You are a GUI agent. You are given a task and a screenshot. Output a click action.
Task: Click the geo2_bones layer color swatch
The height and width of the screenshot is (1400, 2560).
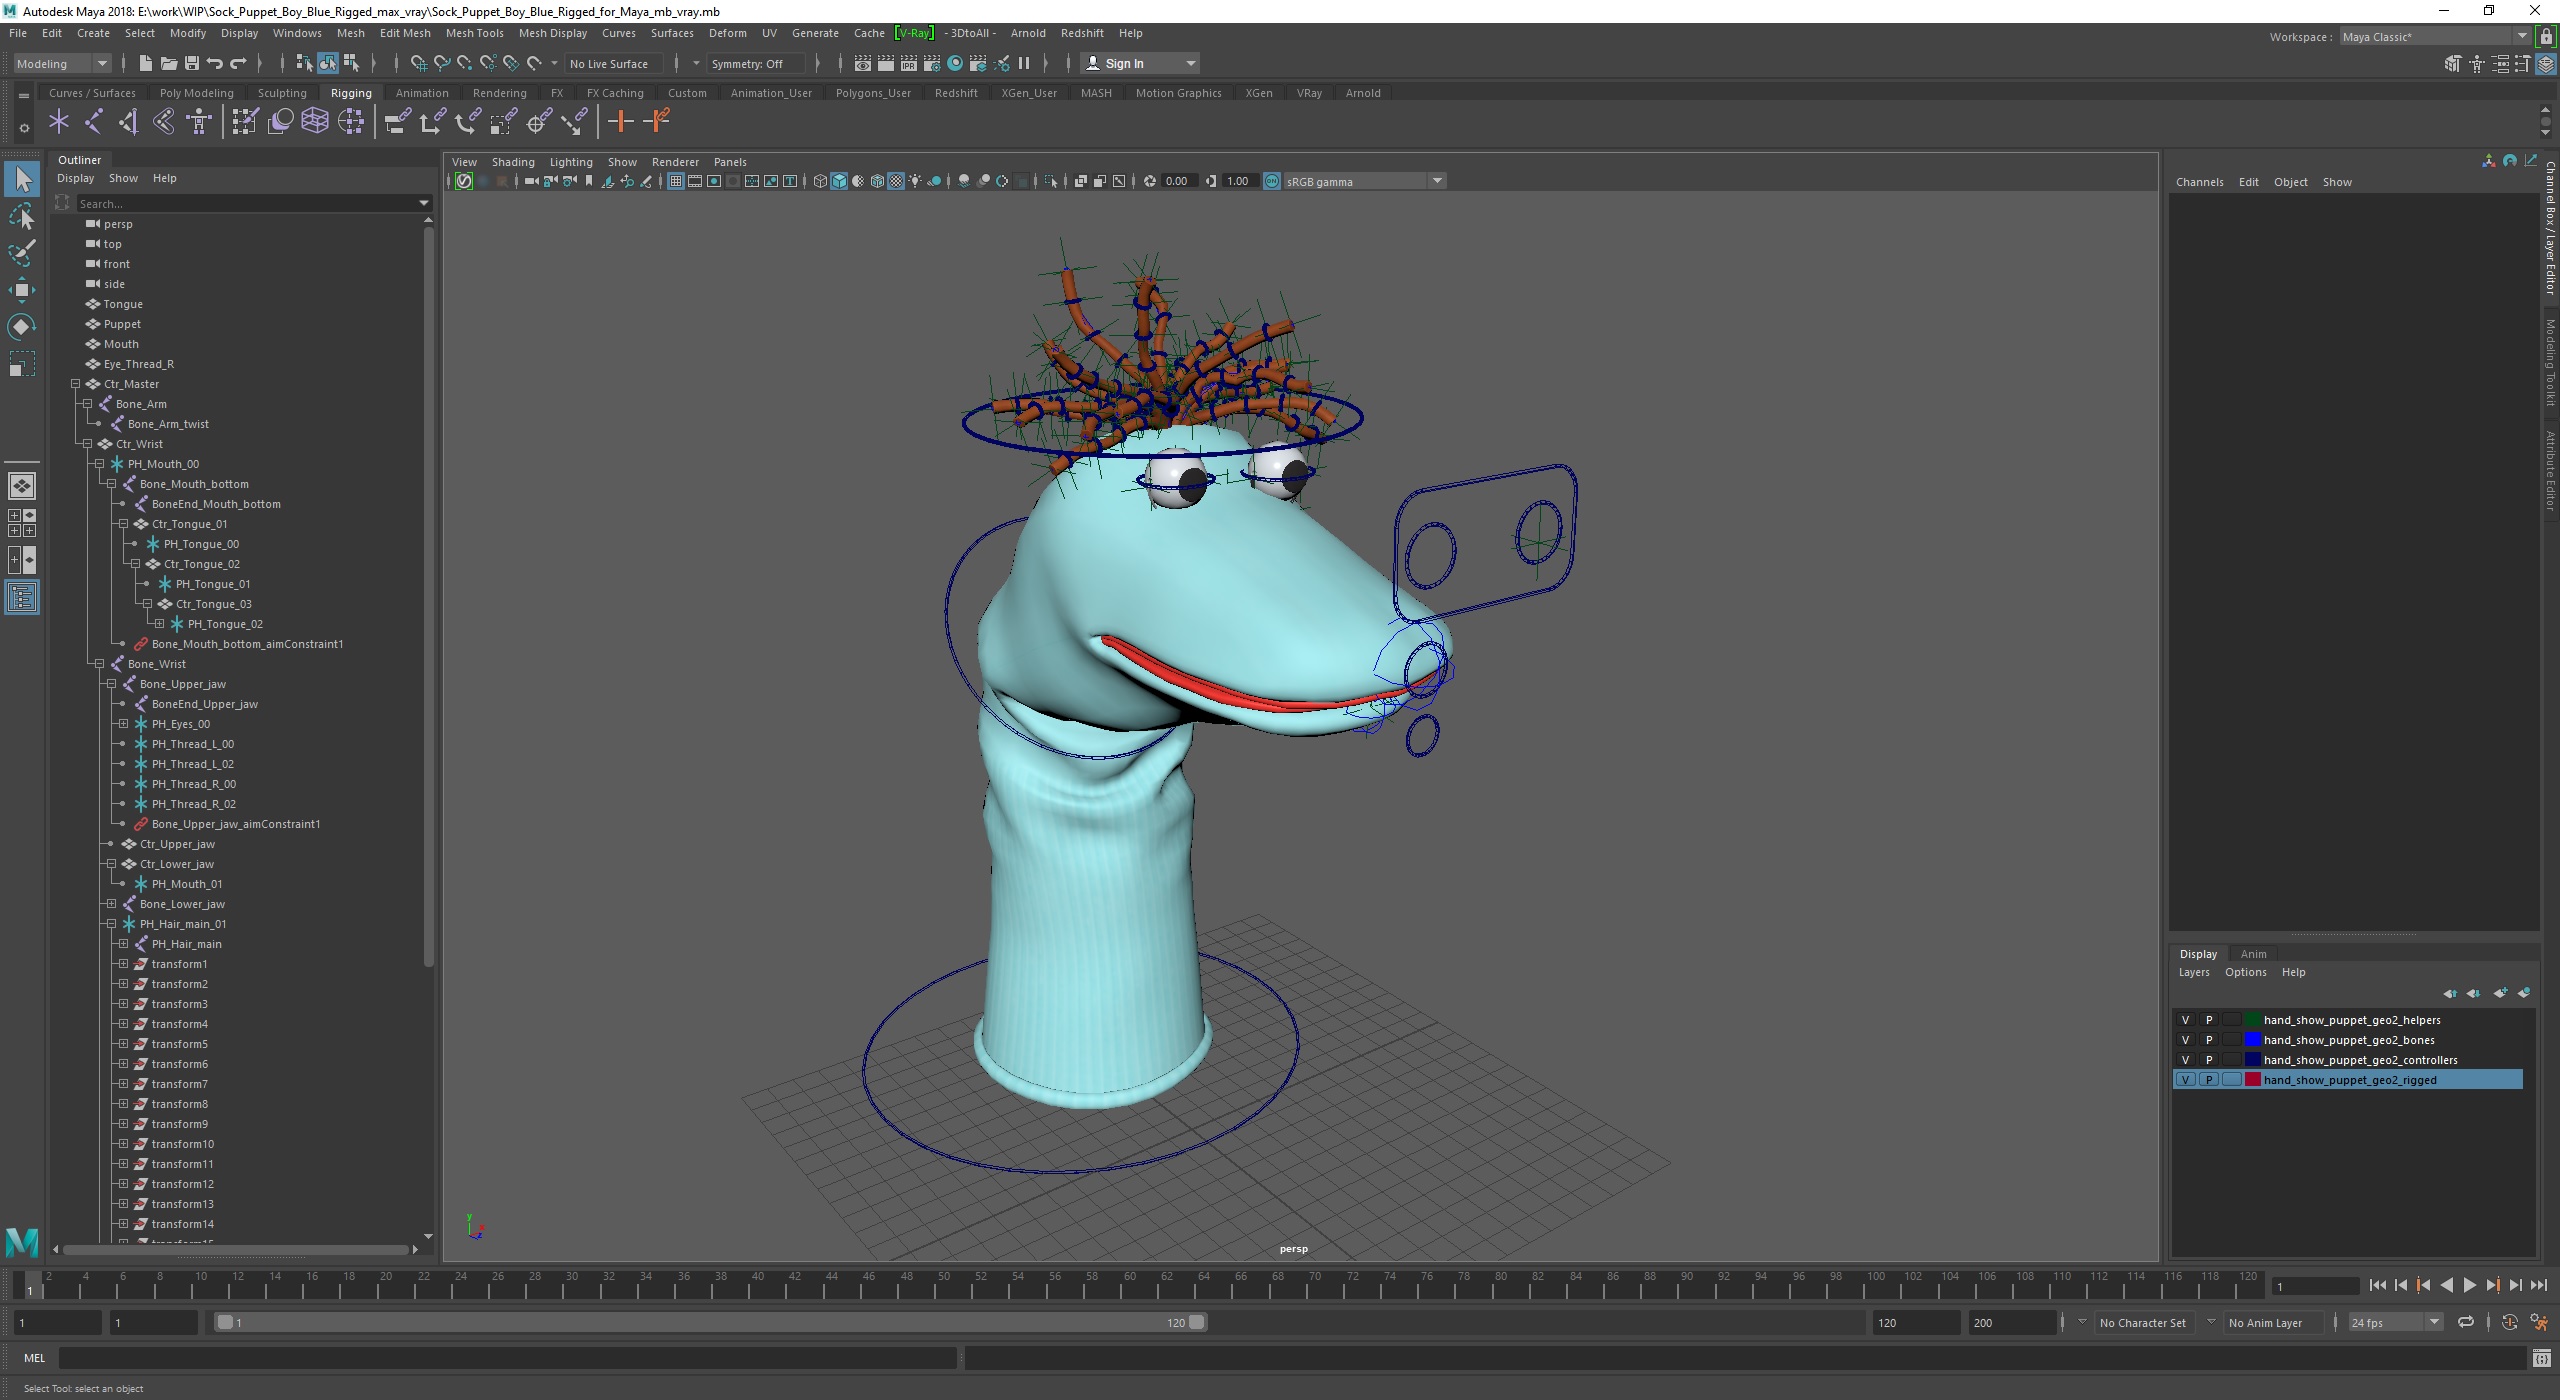pos(2253,1040)
